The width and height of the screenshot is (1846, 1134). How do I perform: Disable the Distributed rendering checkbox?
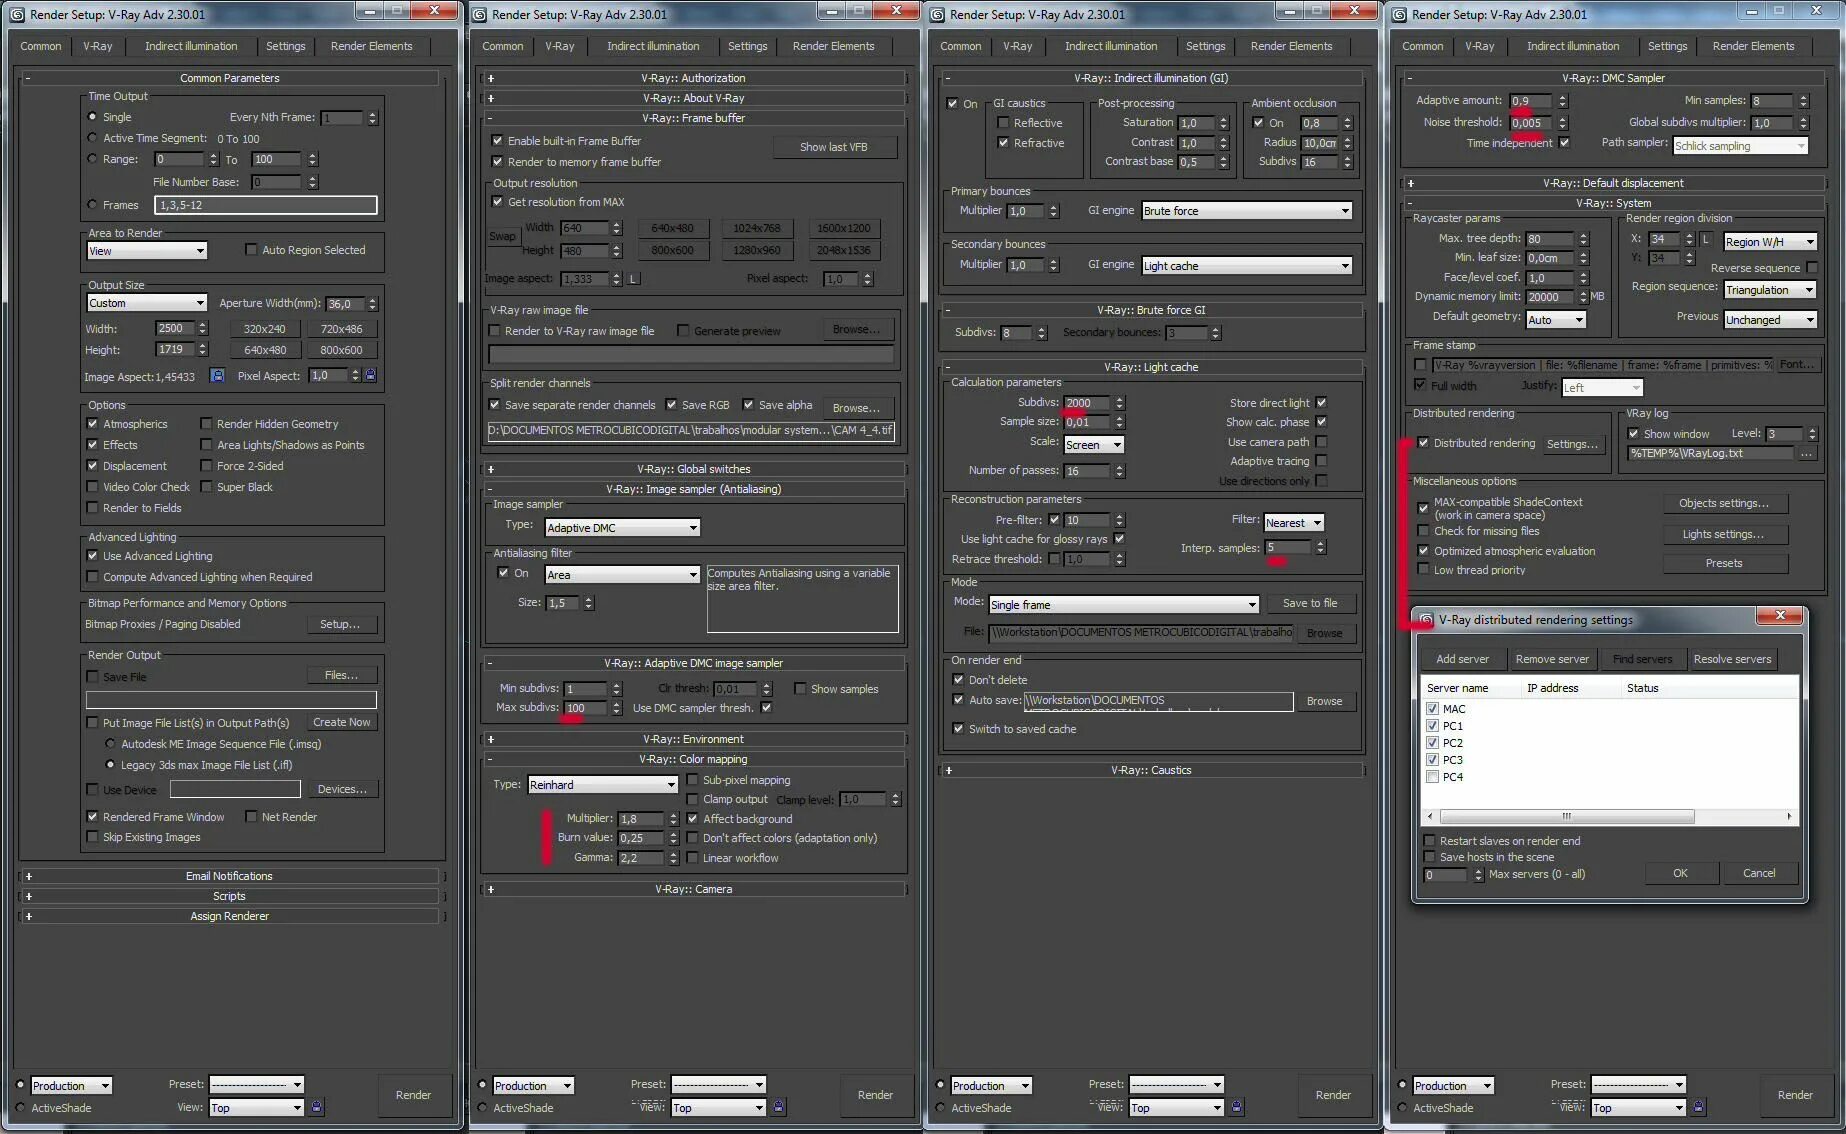(1423, 443)
